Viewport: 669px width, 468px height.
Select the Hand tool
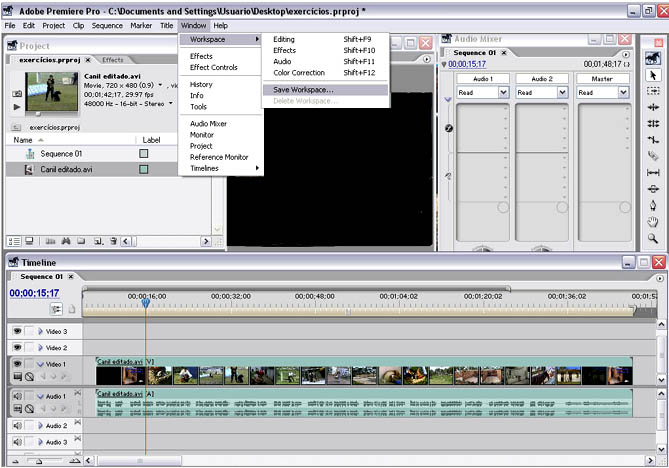(653, 221)
